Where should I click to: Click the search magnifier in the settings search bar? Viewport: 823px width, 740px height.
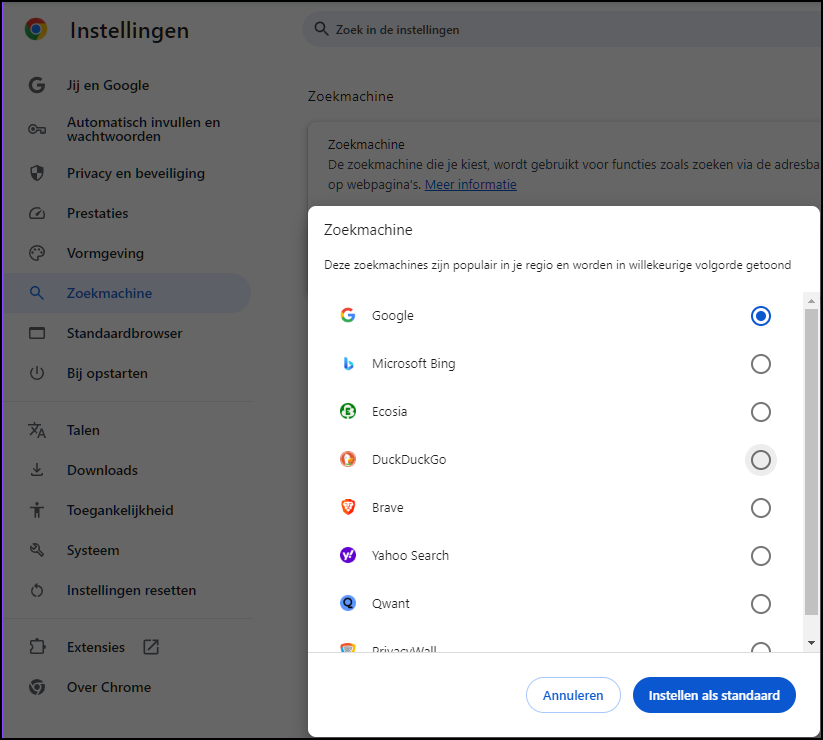coord(321,29)
